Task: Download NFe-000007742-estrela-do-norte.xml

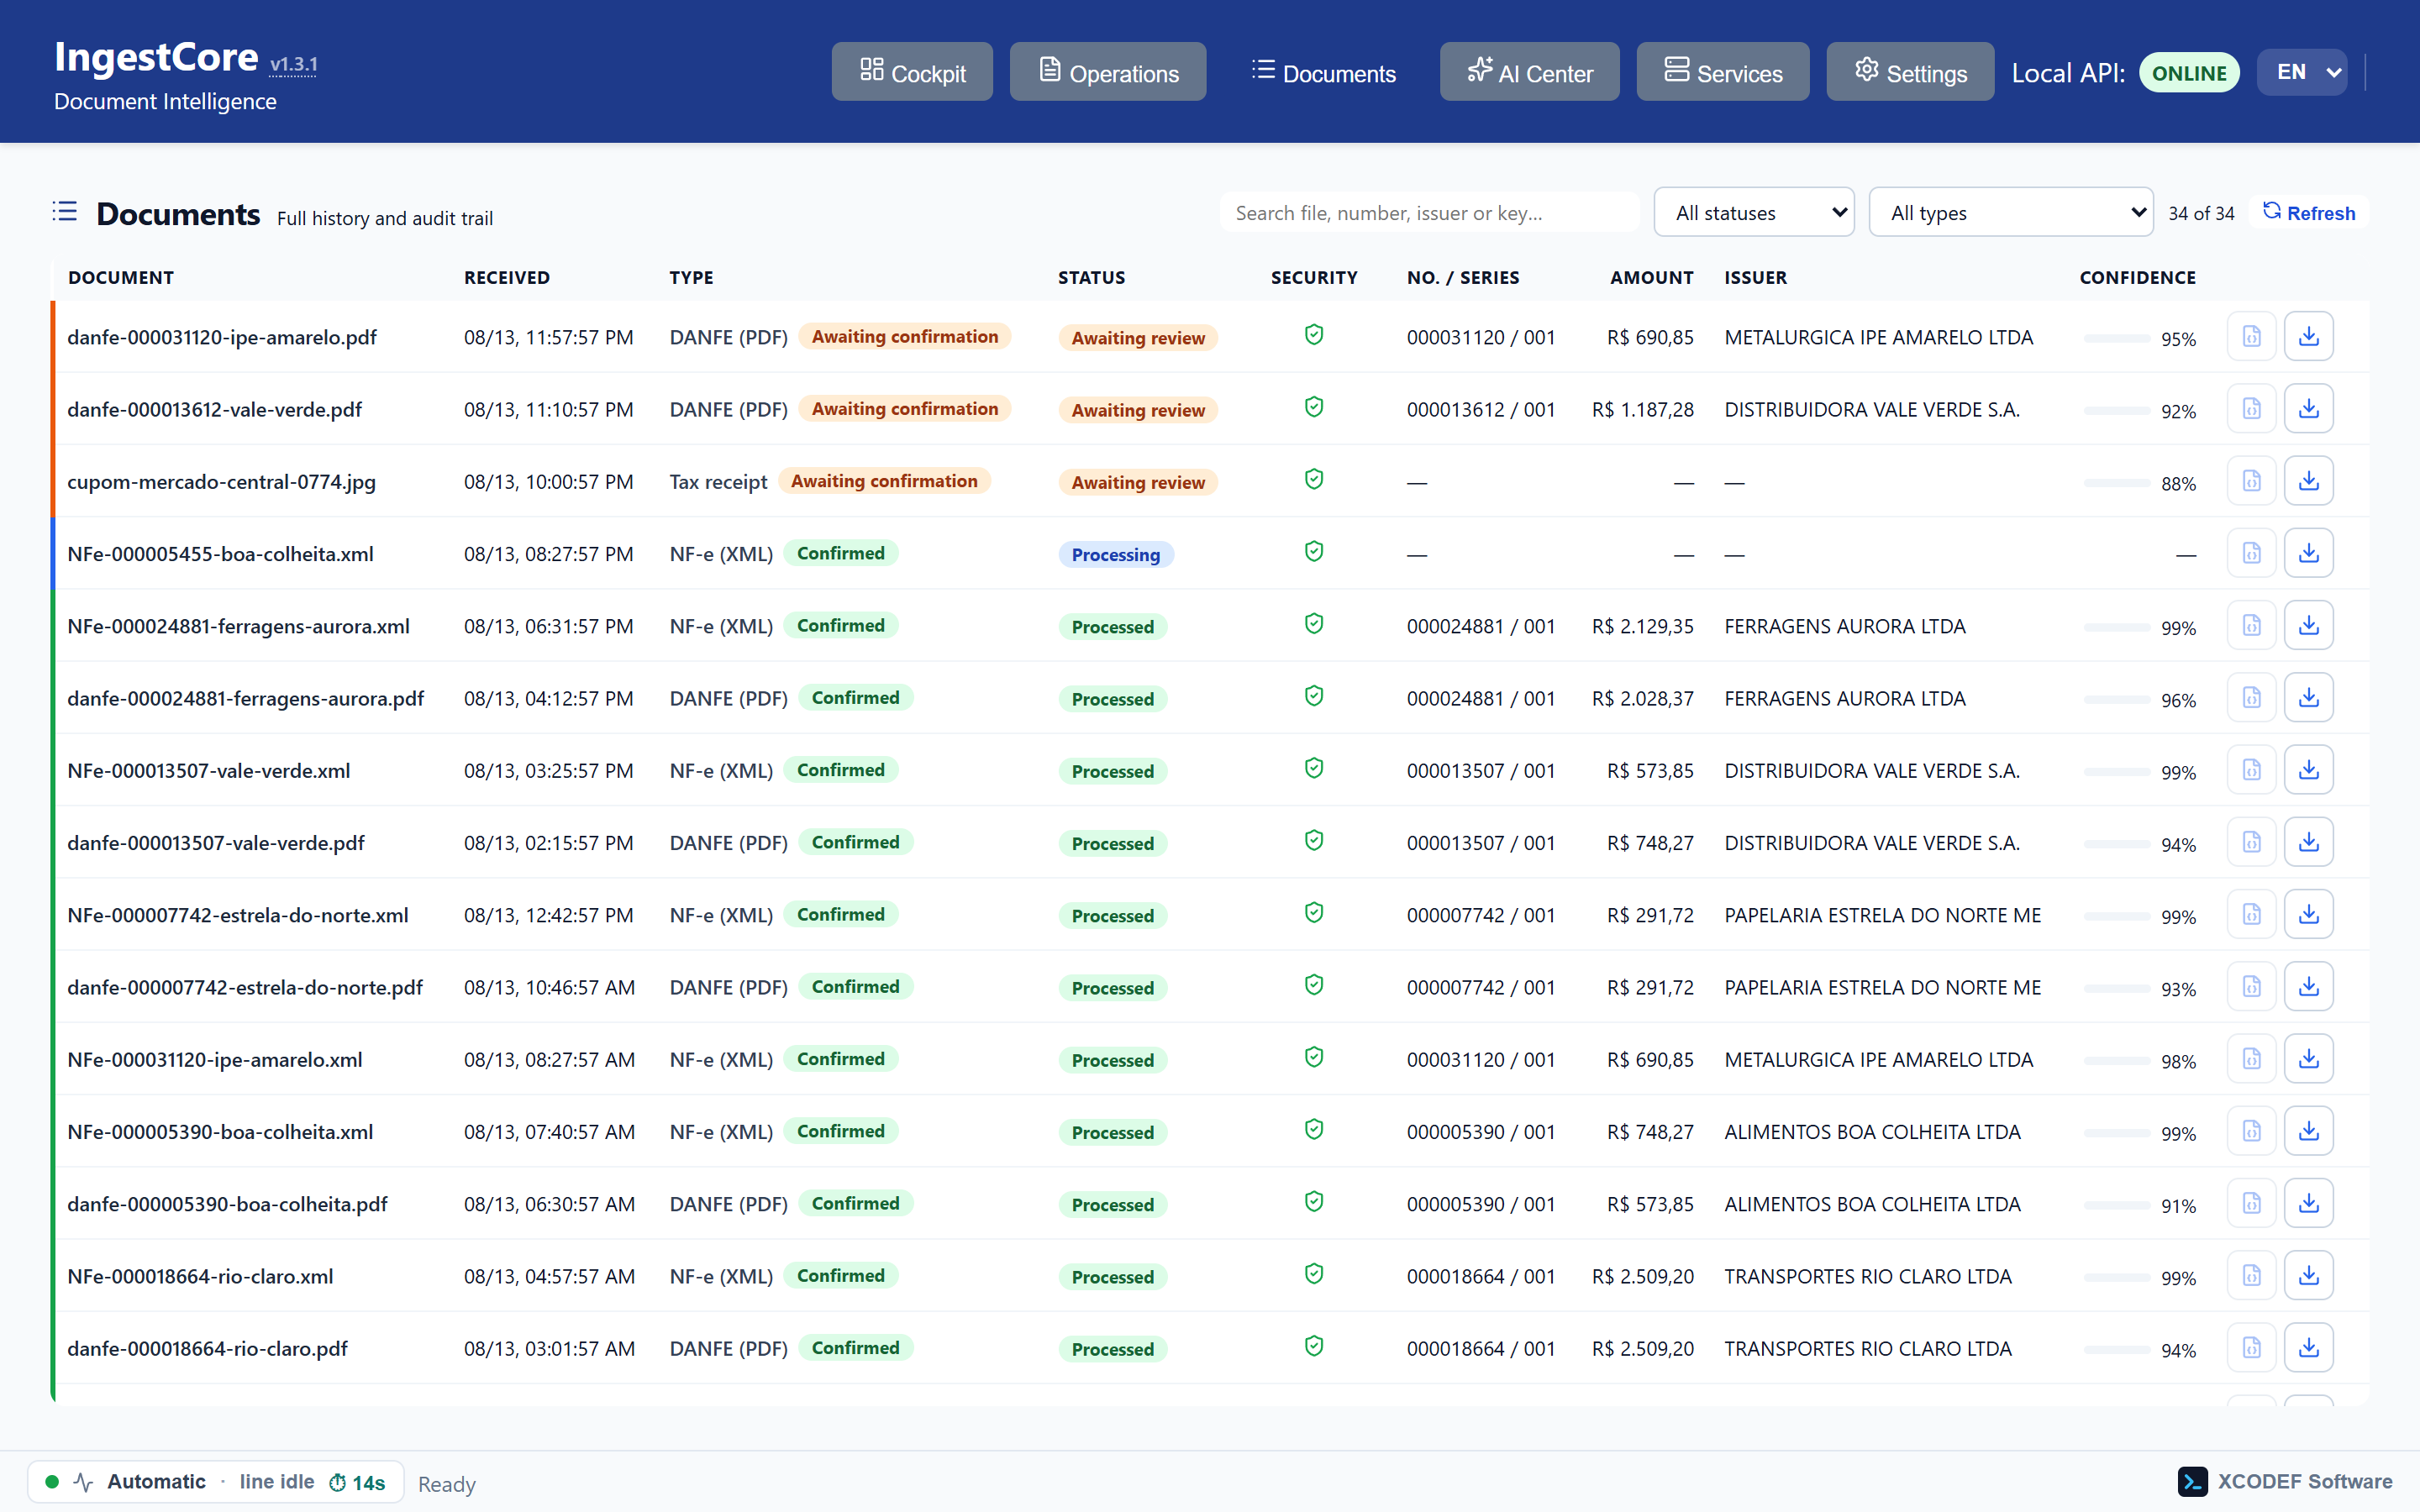Action: [2308, 915]
